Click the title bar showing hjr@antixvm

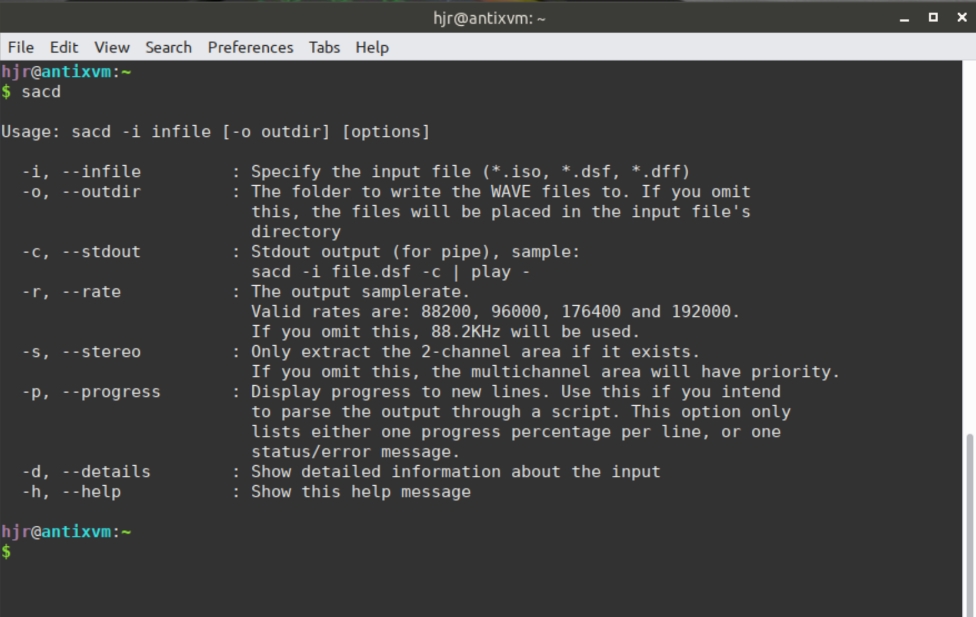pos(487,17)
